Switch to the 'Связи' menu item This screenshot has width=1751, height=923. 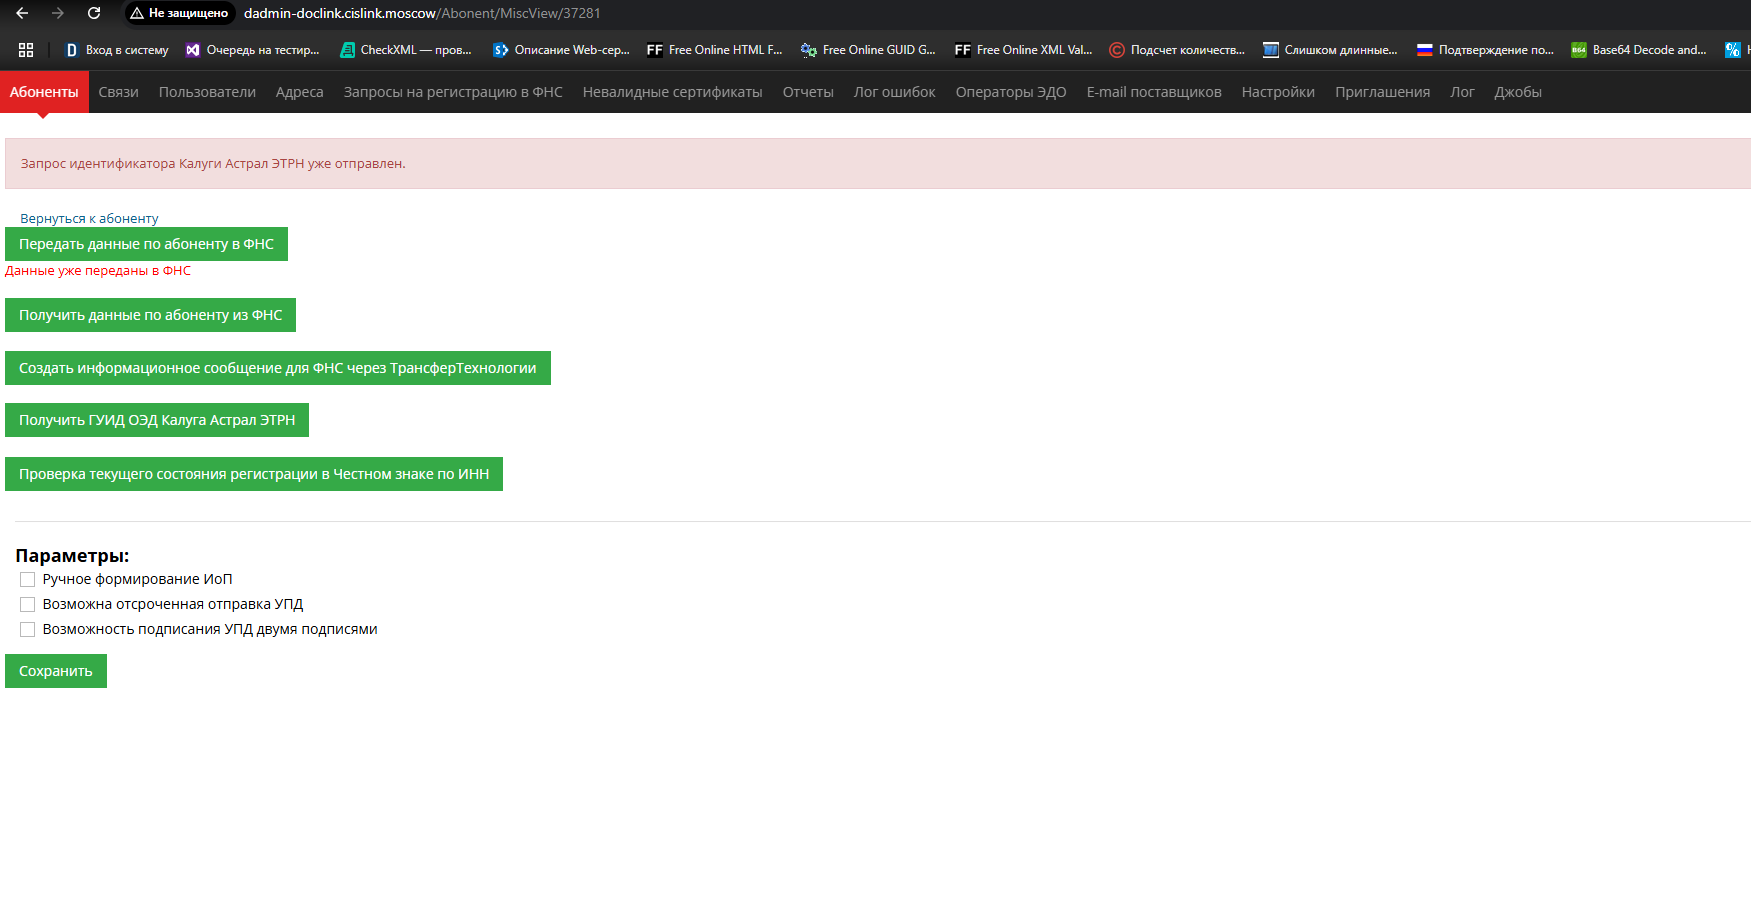[x=118, y=92]
